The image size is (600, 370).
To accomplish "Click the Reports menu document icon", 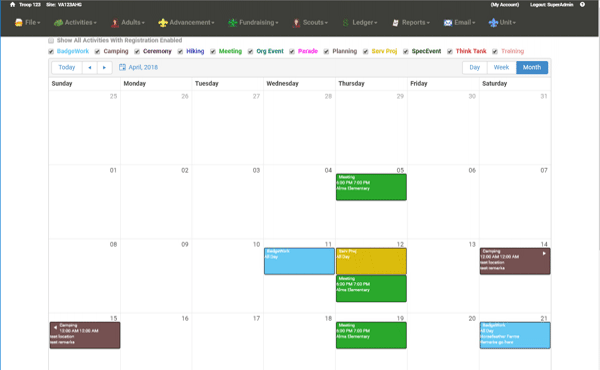I will click(395, 23).
